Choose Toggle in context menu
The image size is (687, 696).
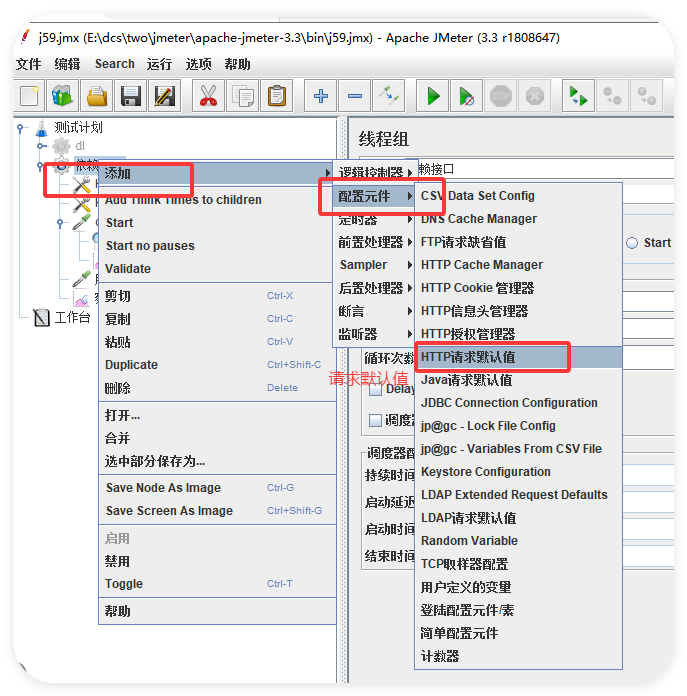tap(217, 584)
